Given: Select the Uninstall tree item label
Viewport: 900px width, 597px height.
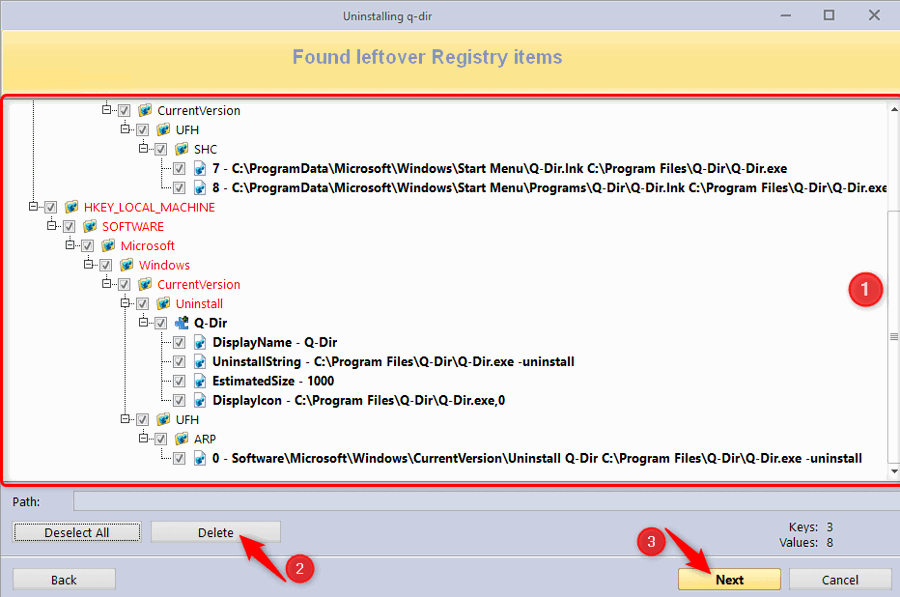Looking at the screenshot, I should click(199, 304).
